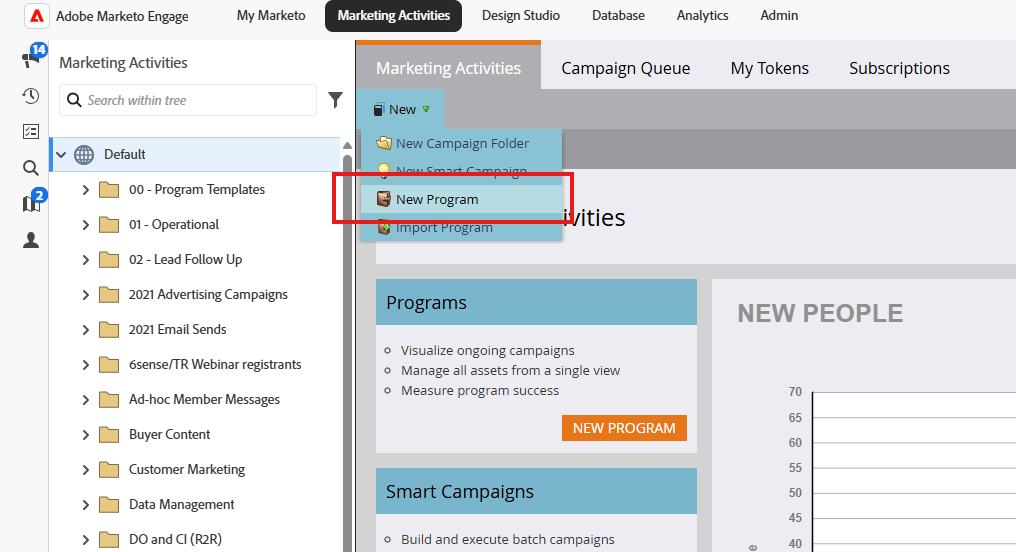Open the recent history clock icon
1016x552 pixels.
click(x=30, y=96)
